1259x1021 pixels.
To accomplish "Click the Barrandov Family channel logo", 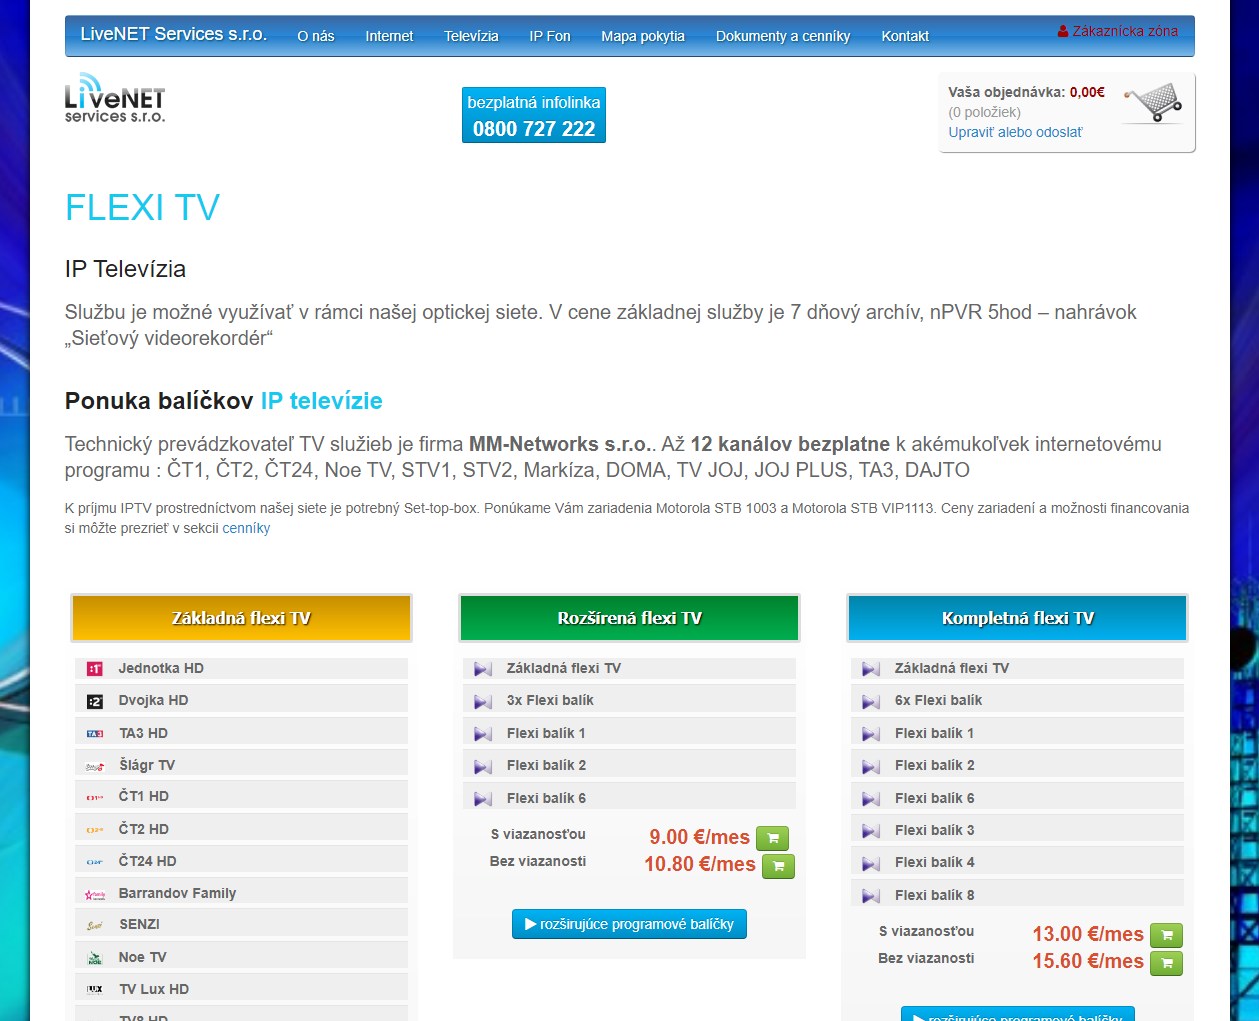I will coord(95,894).
